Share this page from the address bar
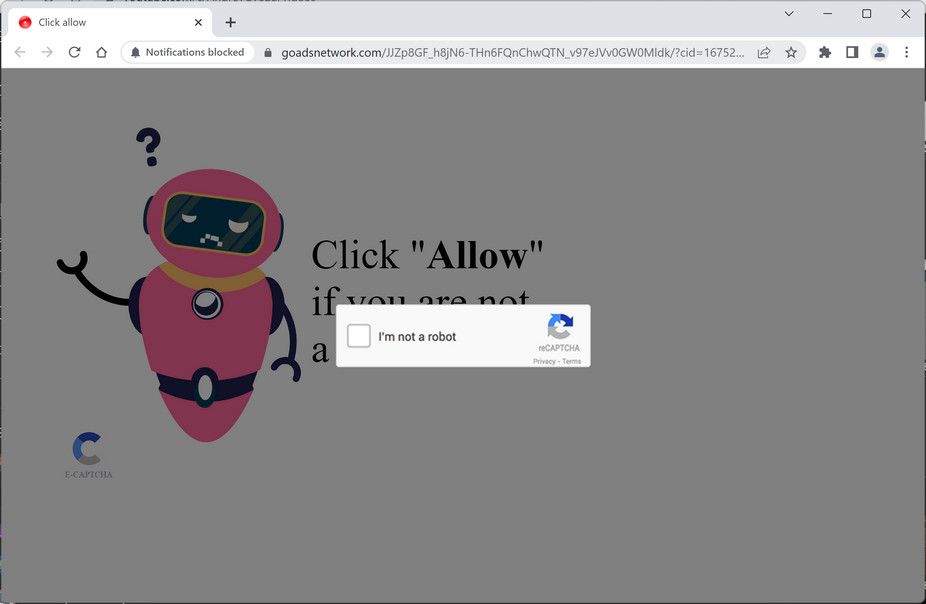The width and height of the screenshot is (926, 604). coord(764,53)
